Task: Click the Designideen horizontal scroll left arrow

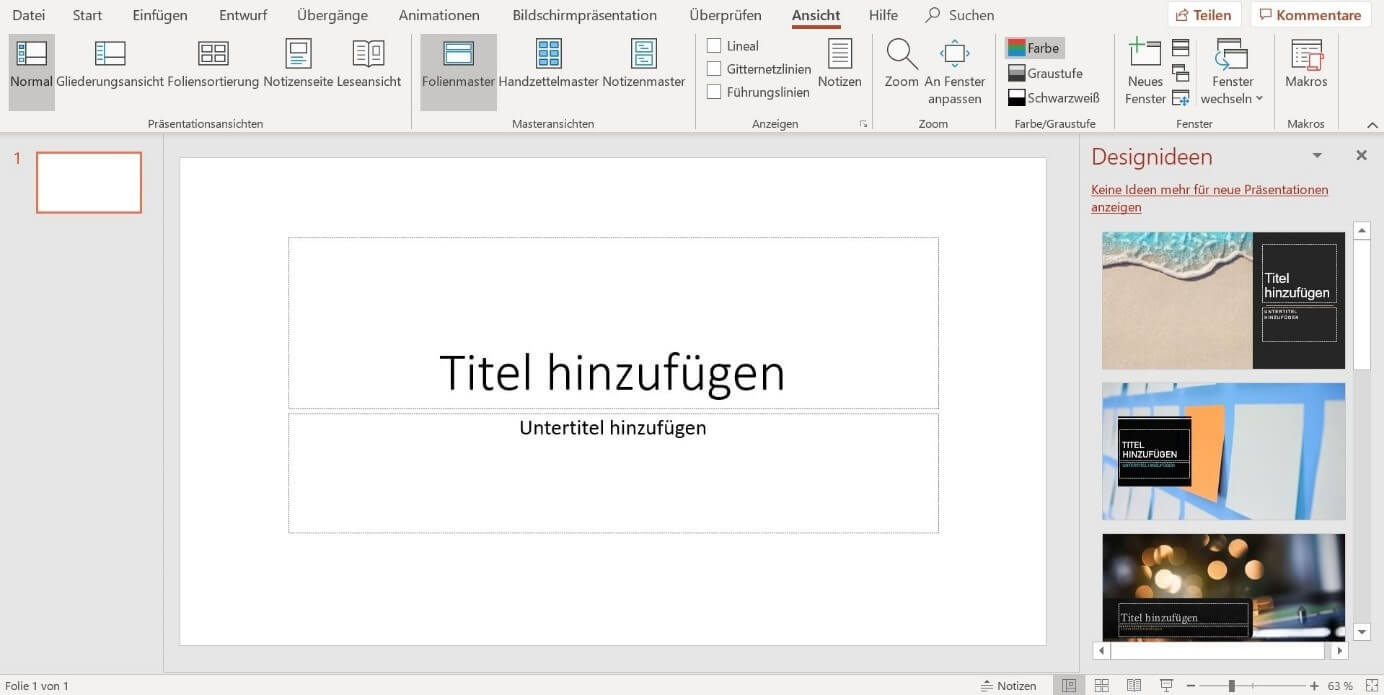Action: point(1102,651)
